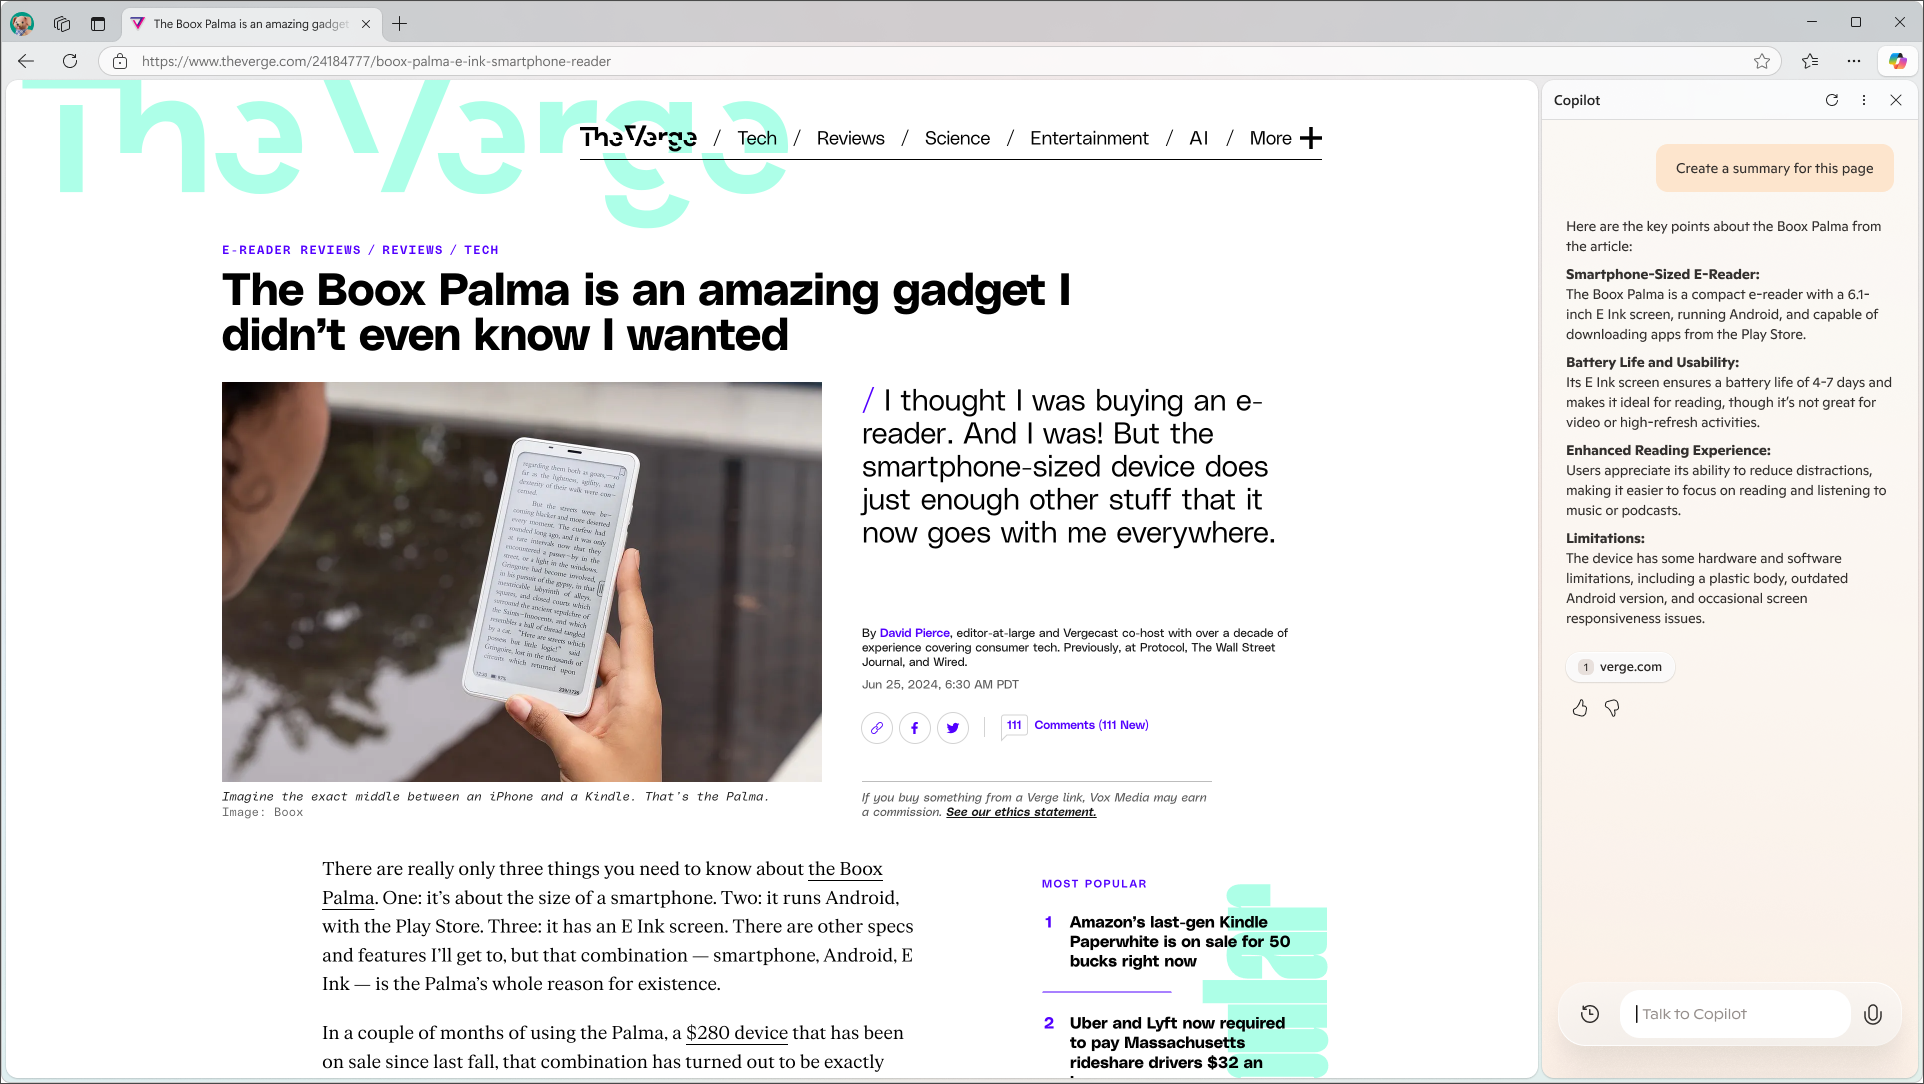Click the Copilot more options icon
The image size is (1924, 1084).
pyautogui.click(x=1863, y=100)
